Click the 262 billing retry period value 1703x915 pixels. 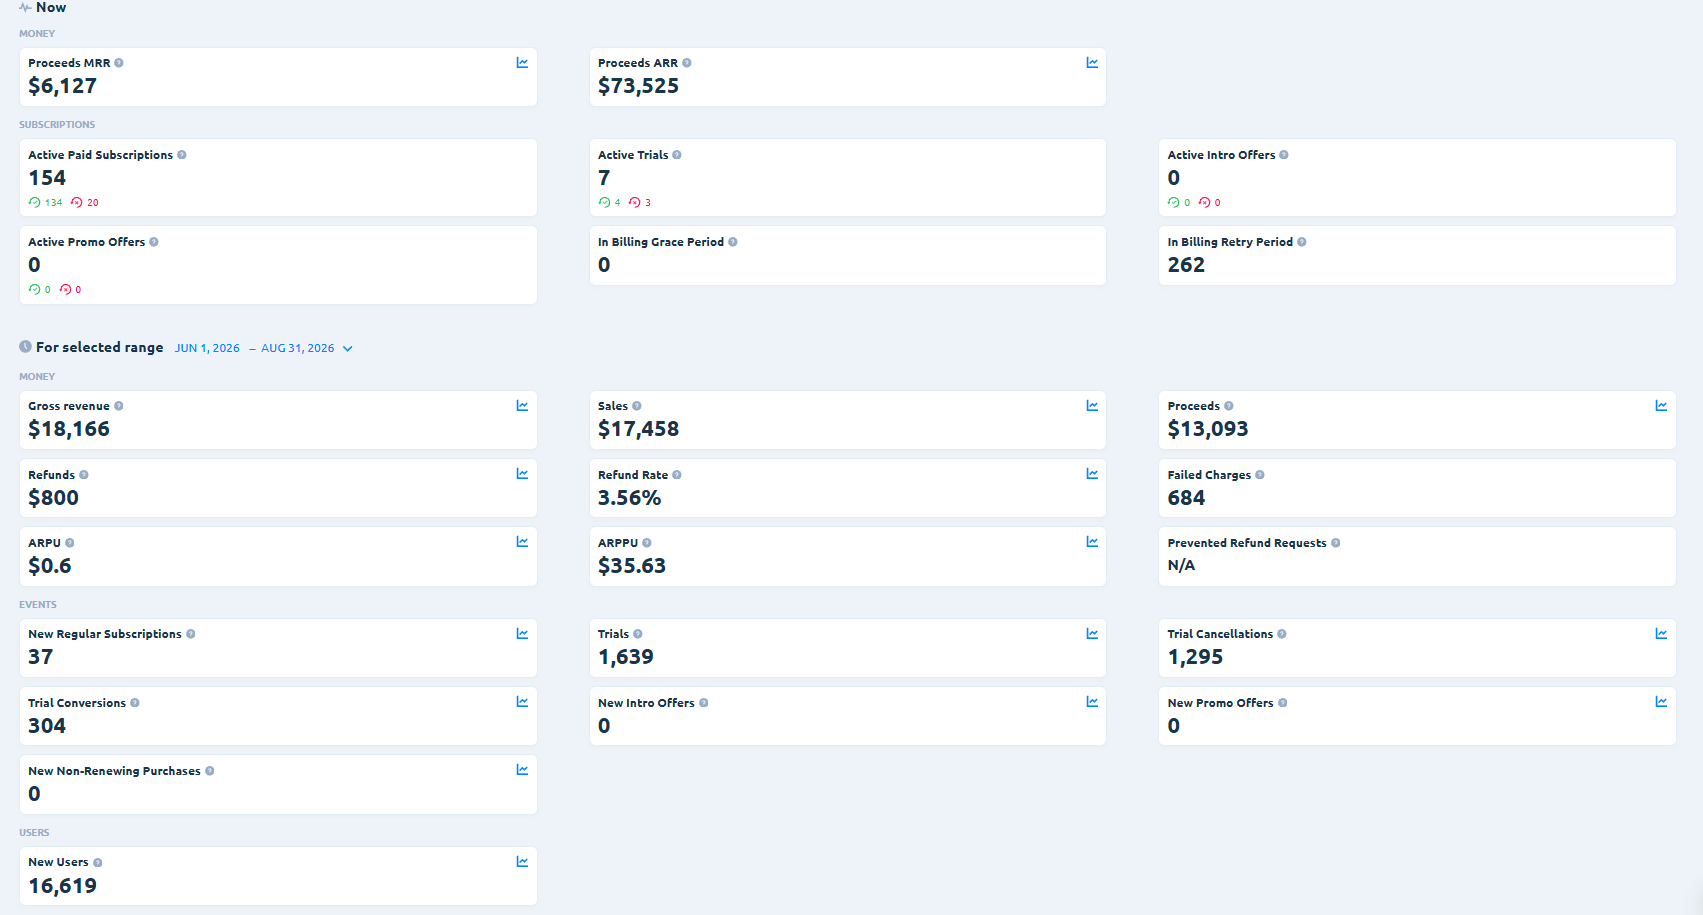tap(1186, 265)
